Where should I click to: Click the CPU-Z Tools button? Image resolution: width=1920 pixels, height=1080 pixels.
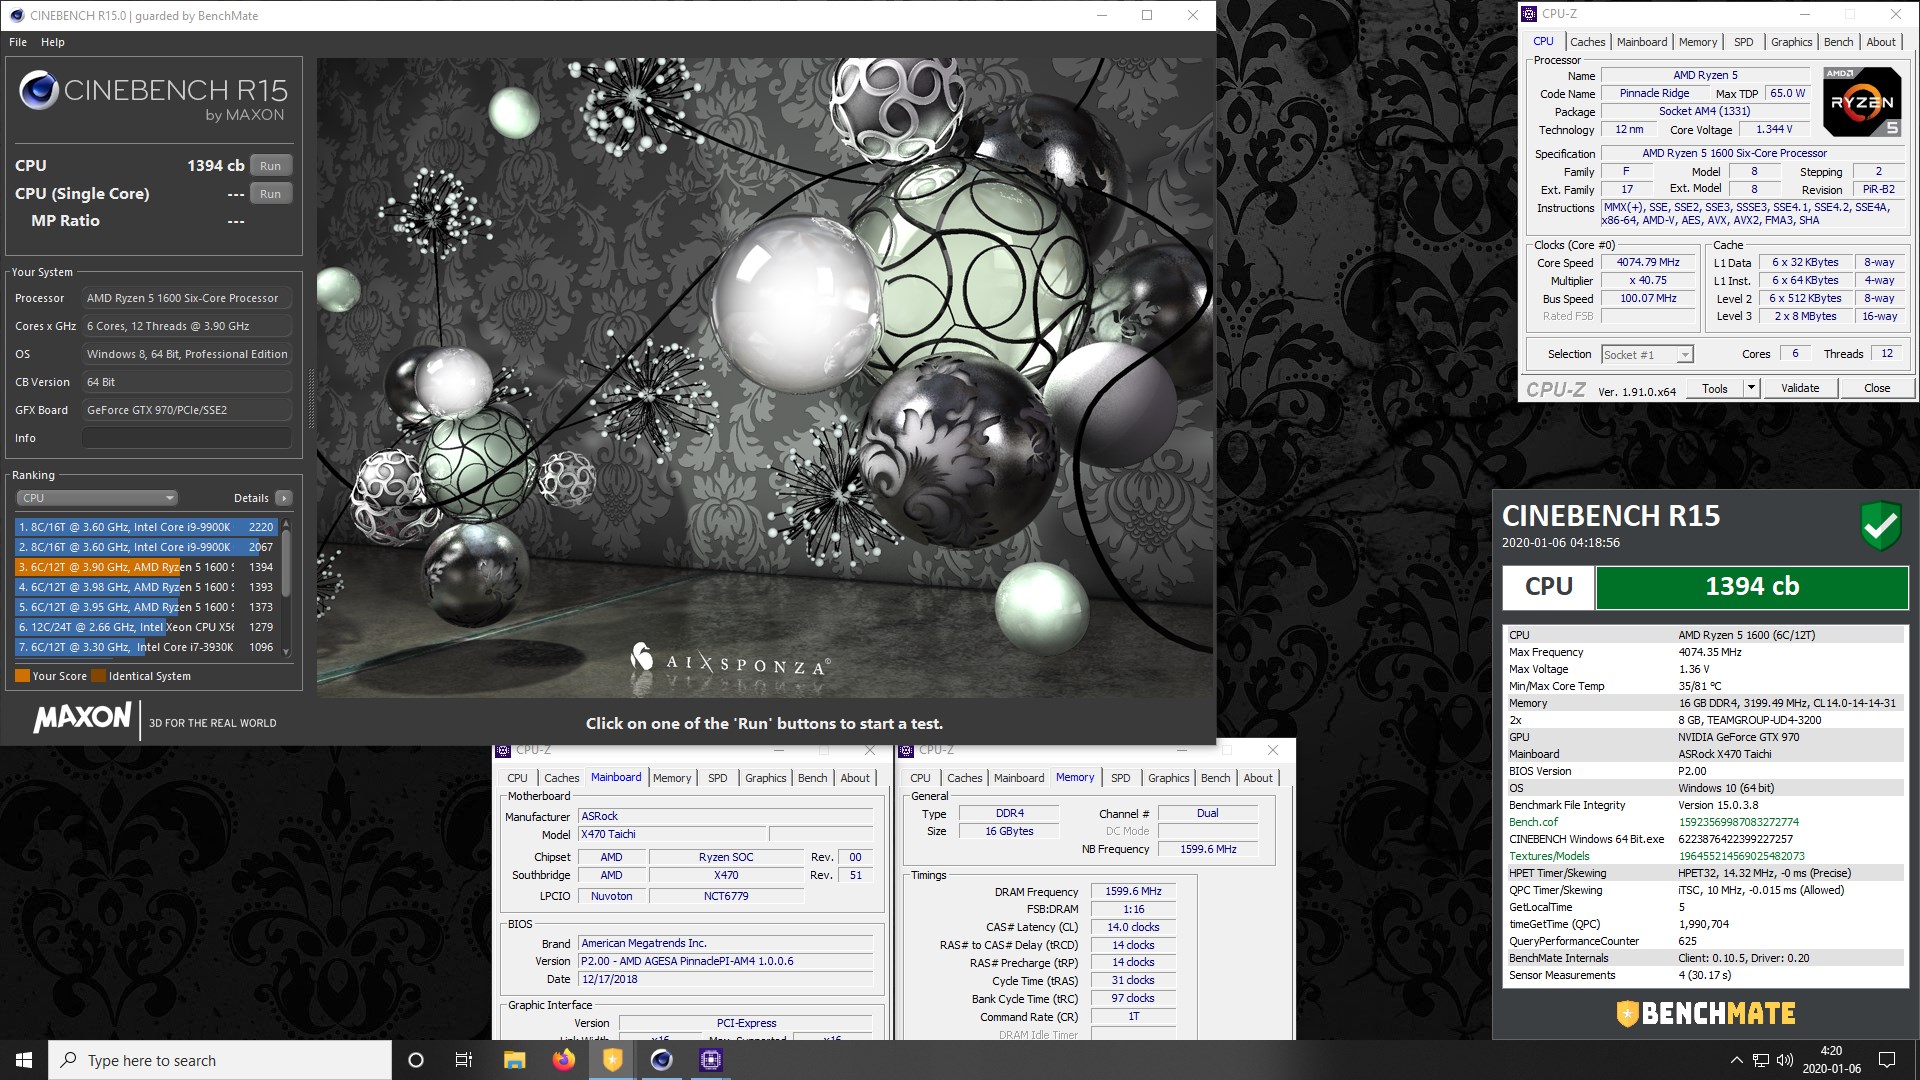click(1715, 388)
